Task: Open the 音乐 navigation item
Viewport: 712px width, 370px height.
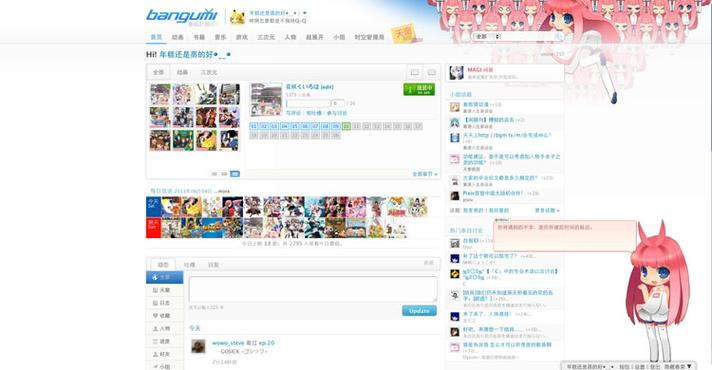Action: point(220,37)
